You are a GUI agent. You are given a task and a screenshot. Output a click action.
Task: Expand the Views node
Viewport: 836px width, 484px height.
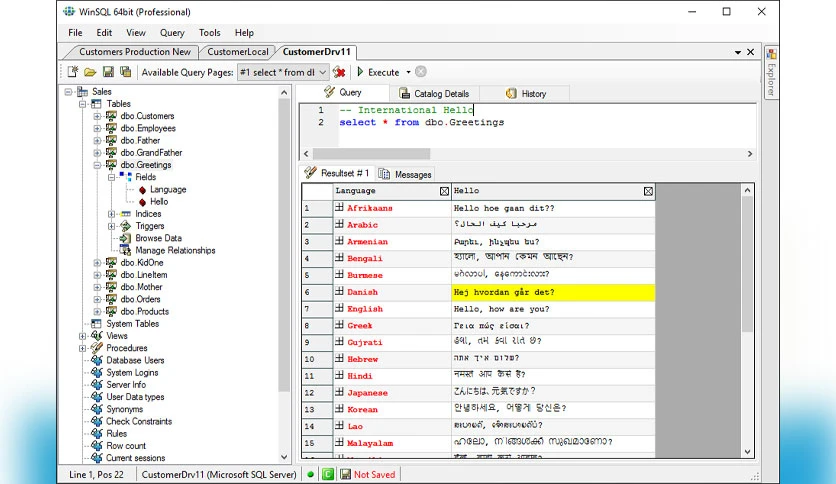(83, 336)
